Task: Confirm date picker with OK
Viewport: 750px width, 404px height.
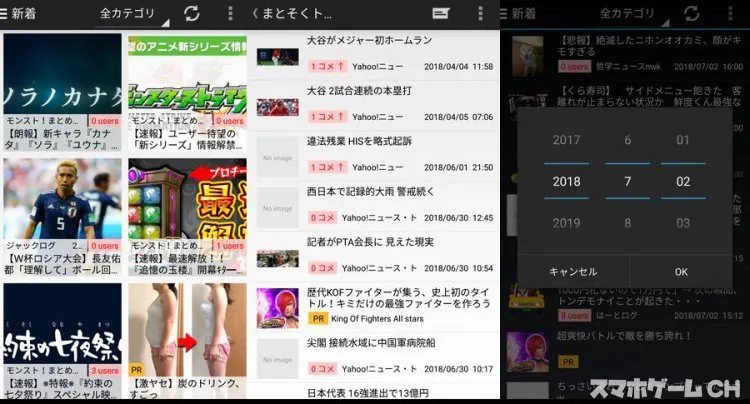Action: (681, 272)
